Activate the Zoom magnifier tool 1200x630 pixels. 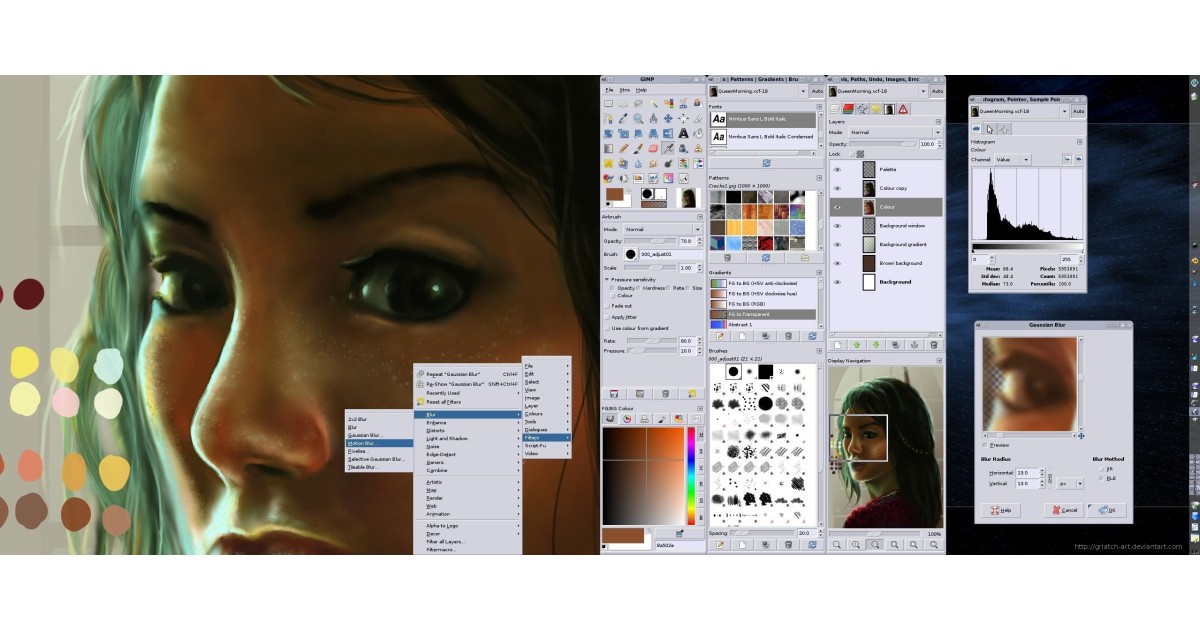(x=638, y=118)
